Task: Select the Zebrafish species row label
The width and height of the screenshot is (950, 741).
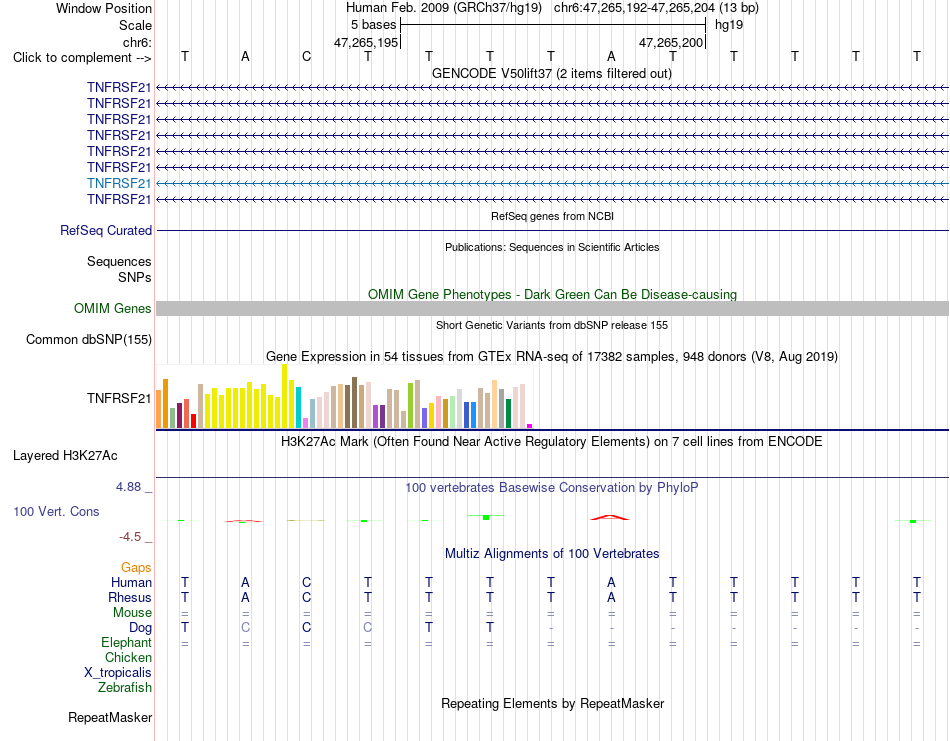Action: pyautogui.click(x=125, y=688)
